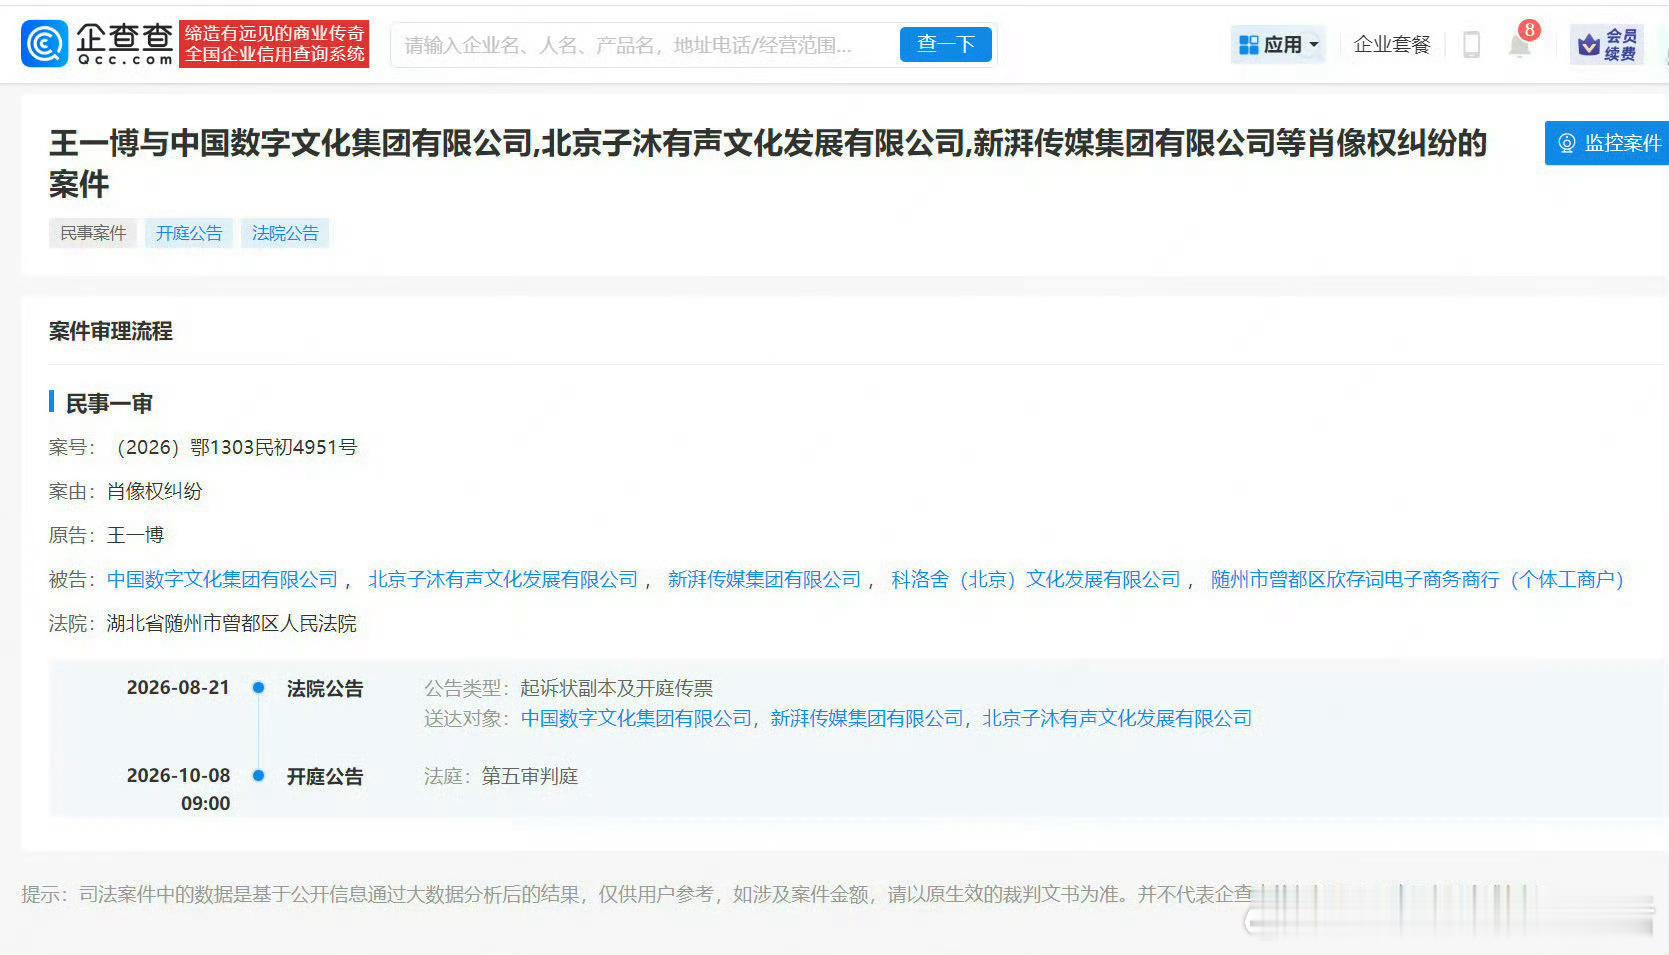
Task: Click the 案件审理流程 heading
Action: pyautogui.click(x=111, y=331)
